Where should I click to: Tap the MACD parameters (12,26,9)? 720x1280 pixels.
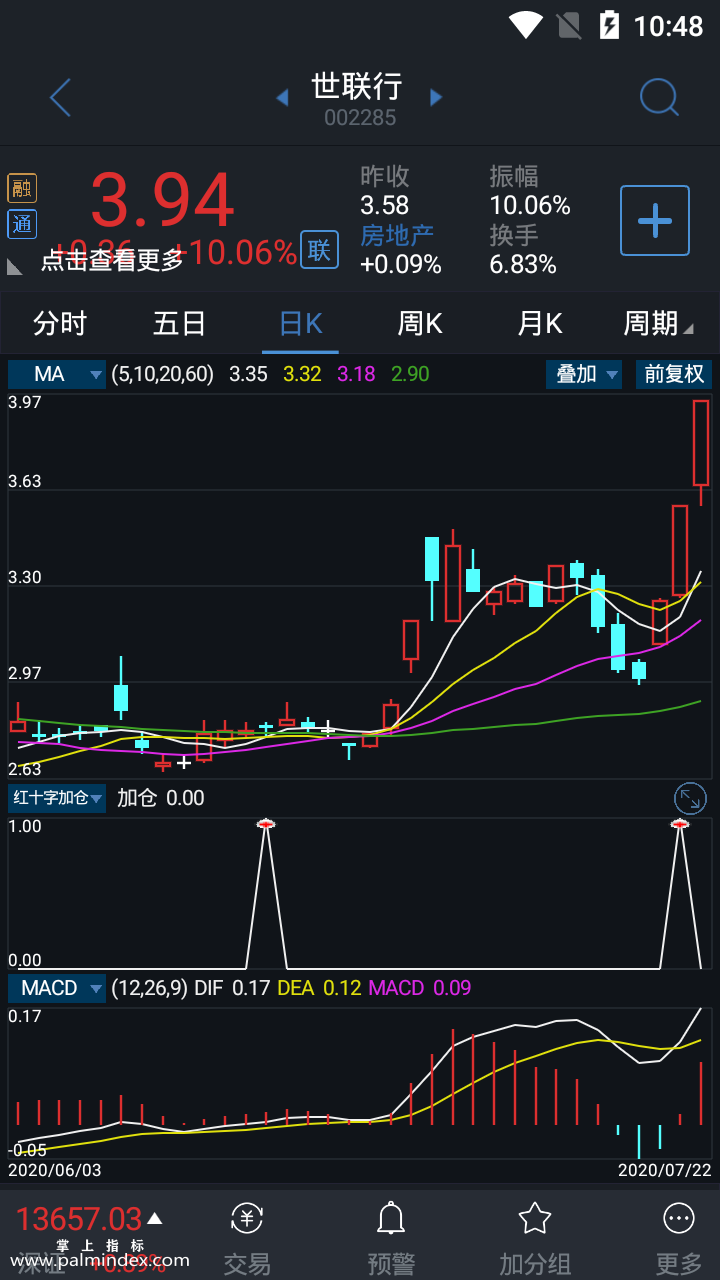pyautogui.click(x=149, y=988)
